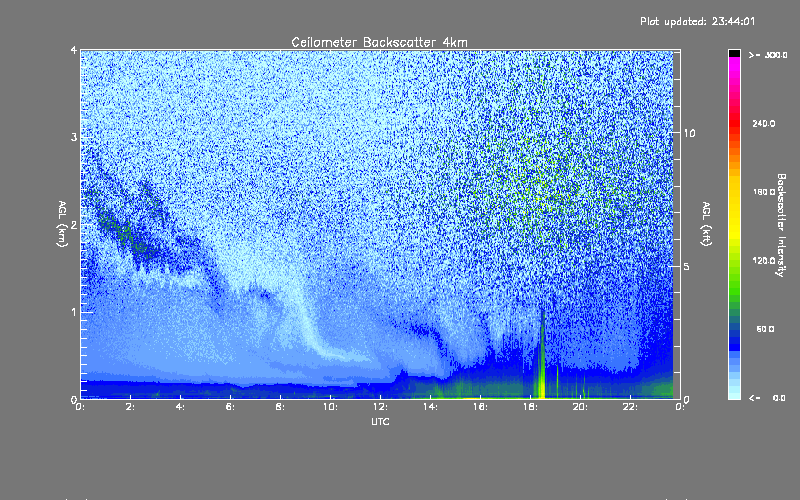800x500 pixels.
Task: Click the '20:' tick label on UTC axis
Action: (580, 407)
